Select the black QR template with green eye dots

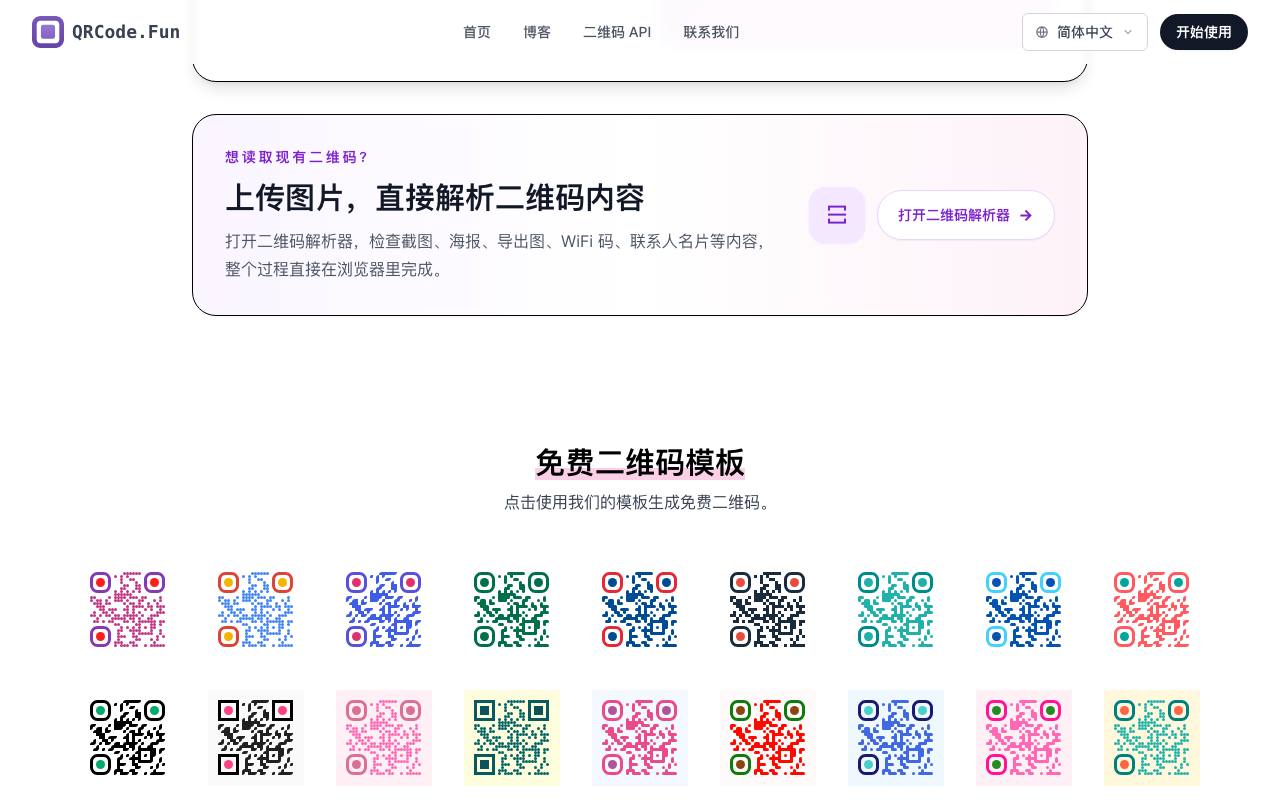128,738
